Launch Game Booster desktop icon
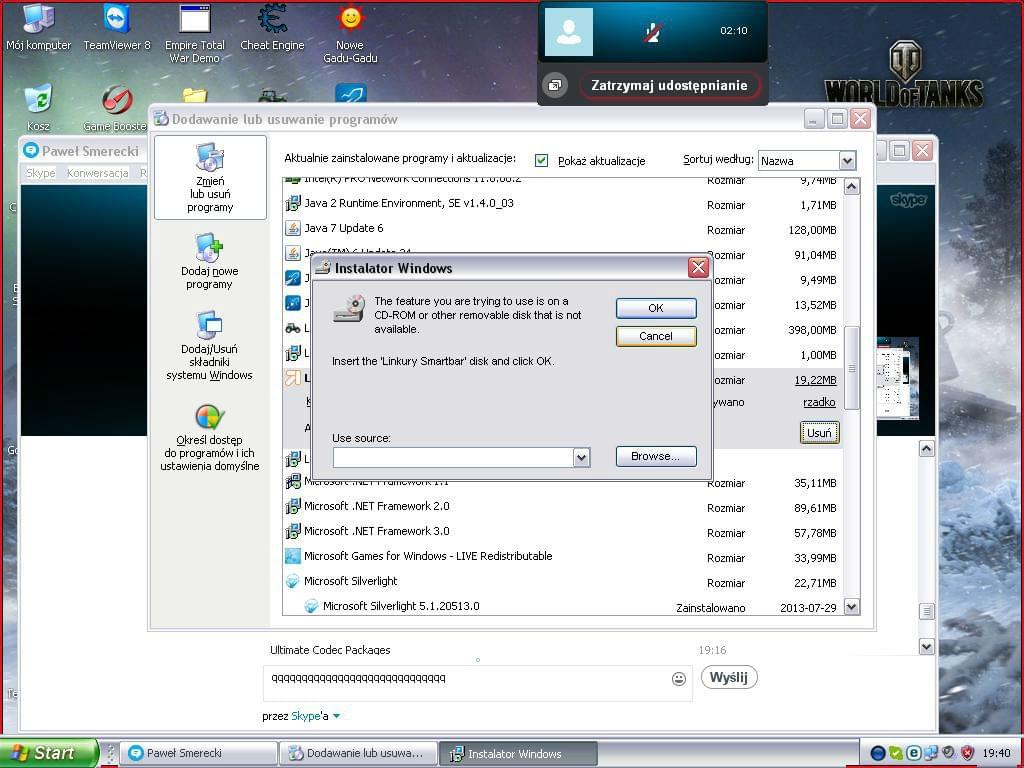This screenshot has height=768, width=1024. pos(116,107)
